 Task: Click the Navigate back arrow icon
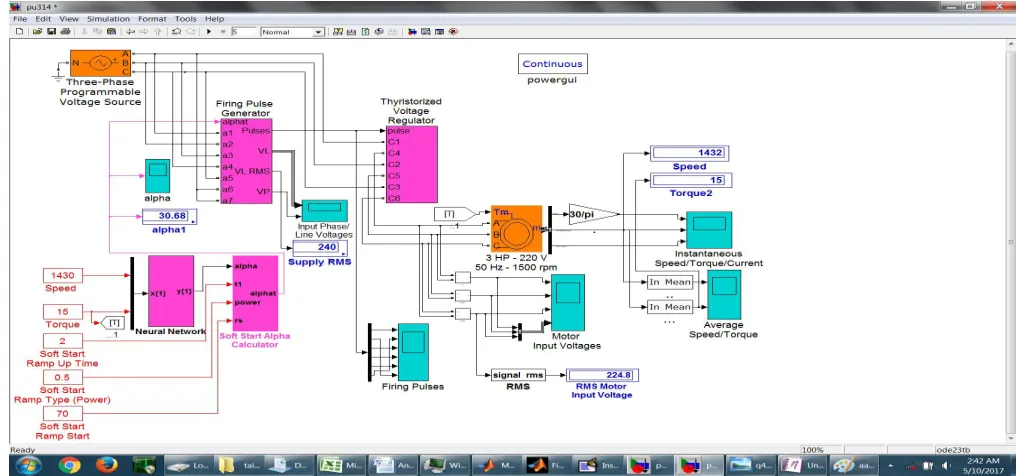click(130, 32)
